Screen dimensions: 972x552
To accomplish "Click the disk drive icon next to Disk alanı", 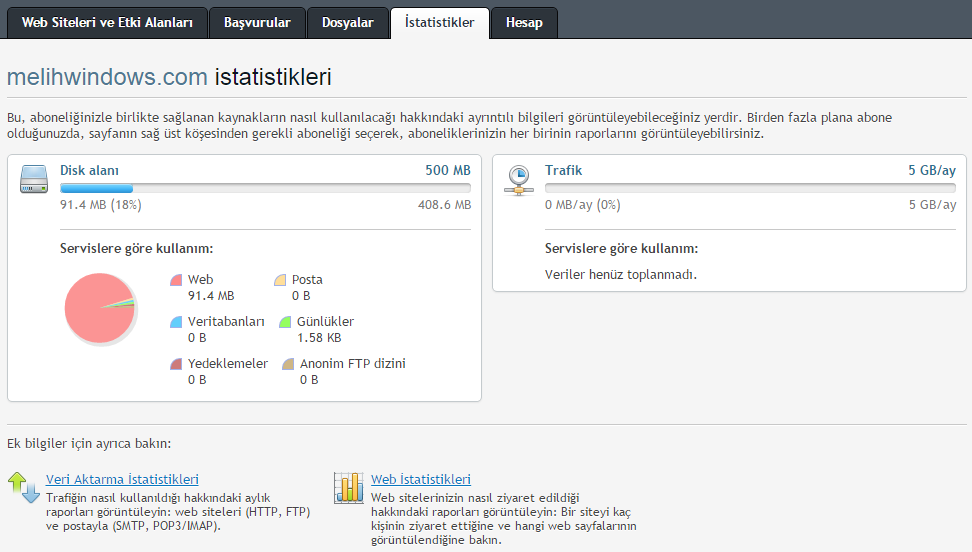I will (33, 179).
